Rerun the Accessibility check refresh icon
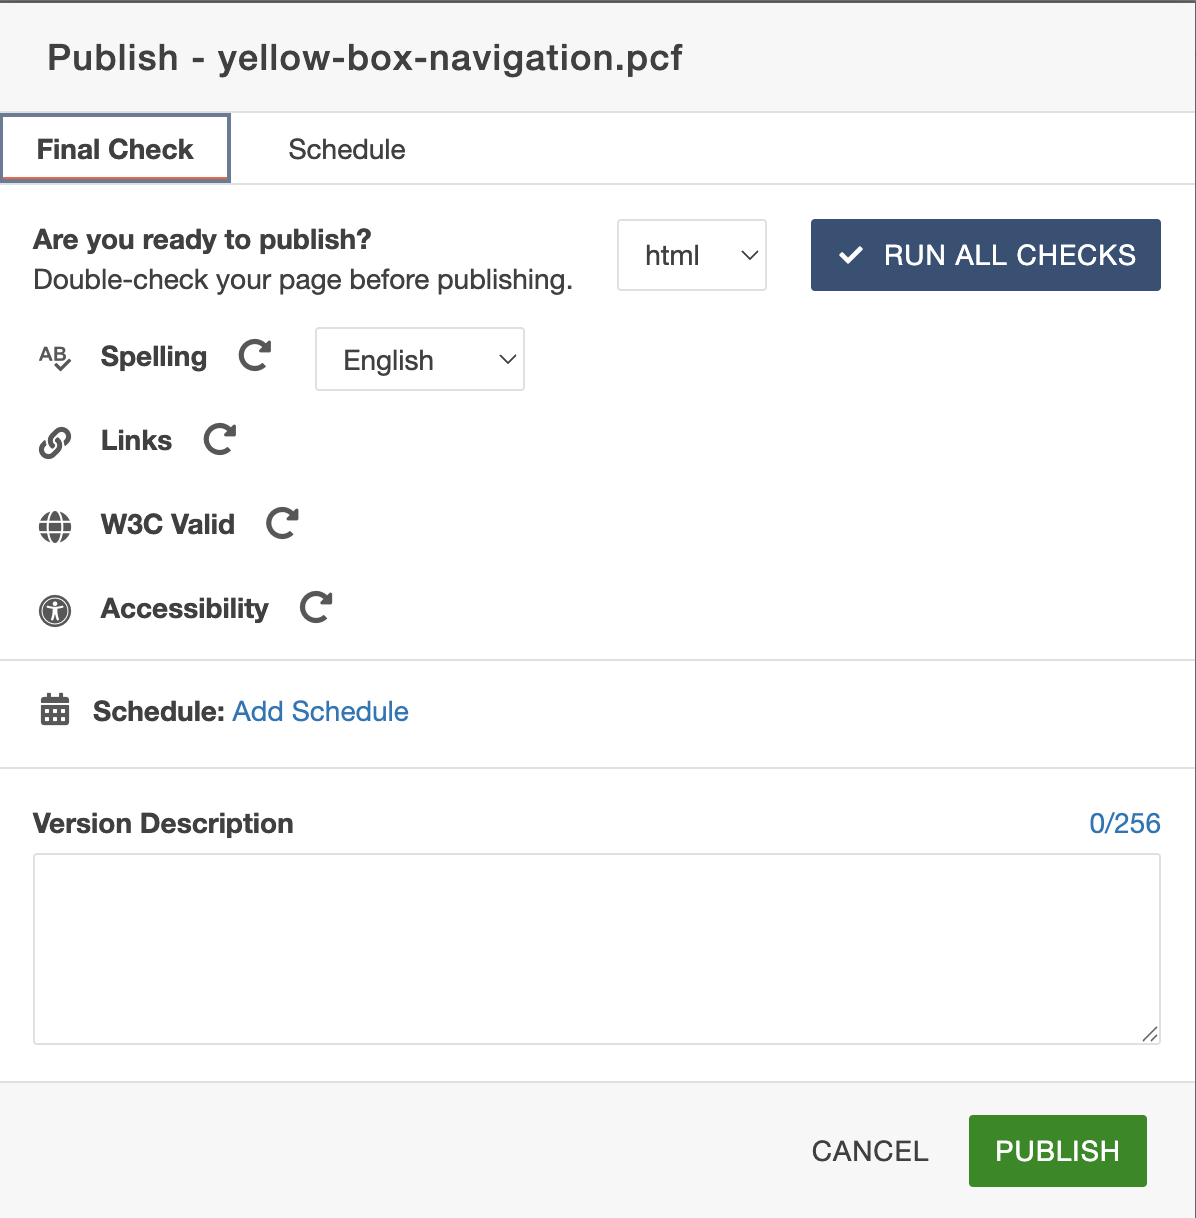 pos(316,607)
